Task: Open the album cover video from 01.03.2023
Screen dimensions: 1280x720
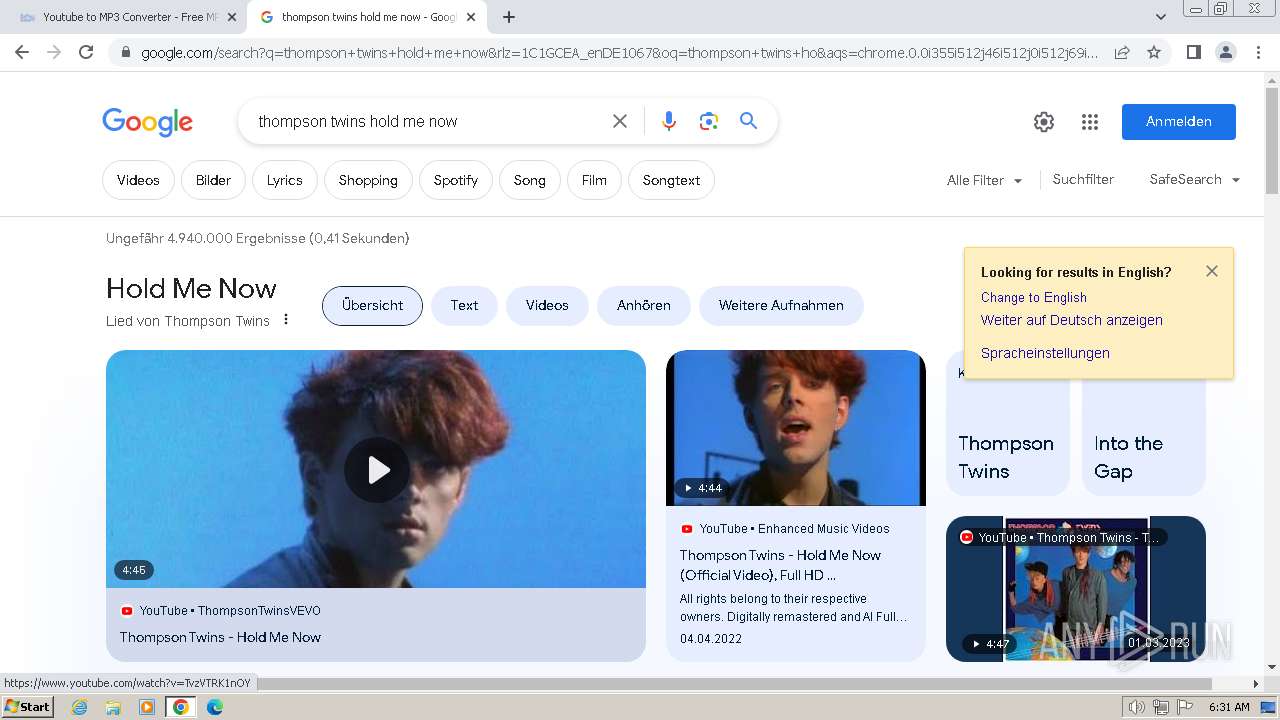Action: [1076, 589]
